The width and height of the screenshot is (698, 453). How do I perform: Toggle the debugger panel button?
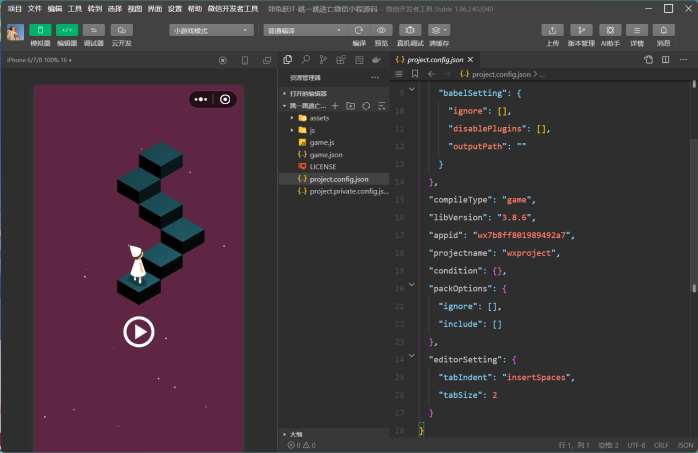[x=94, y=30]
